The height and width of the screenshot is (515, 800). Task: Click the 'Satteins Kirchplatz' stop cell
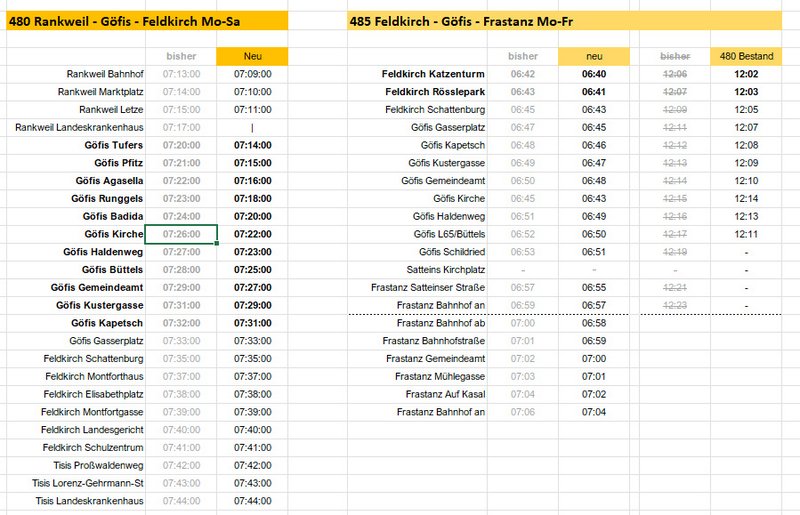[417, 269]
